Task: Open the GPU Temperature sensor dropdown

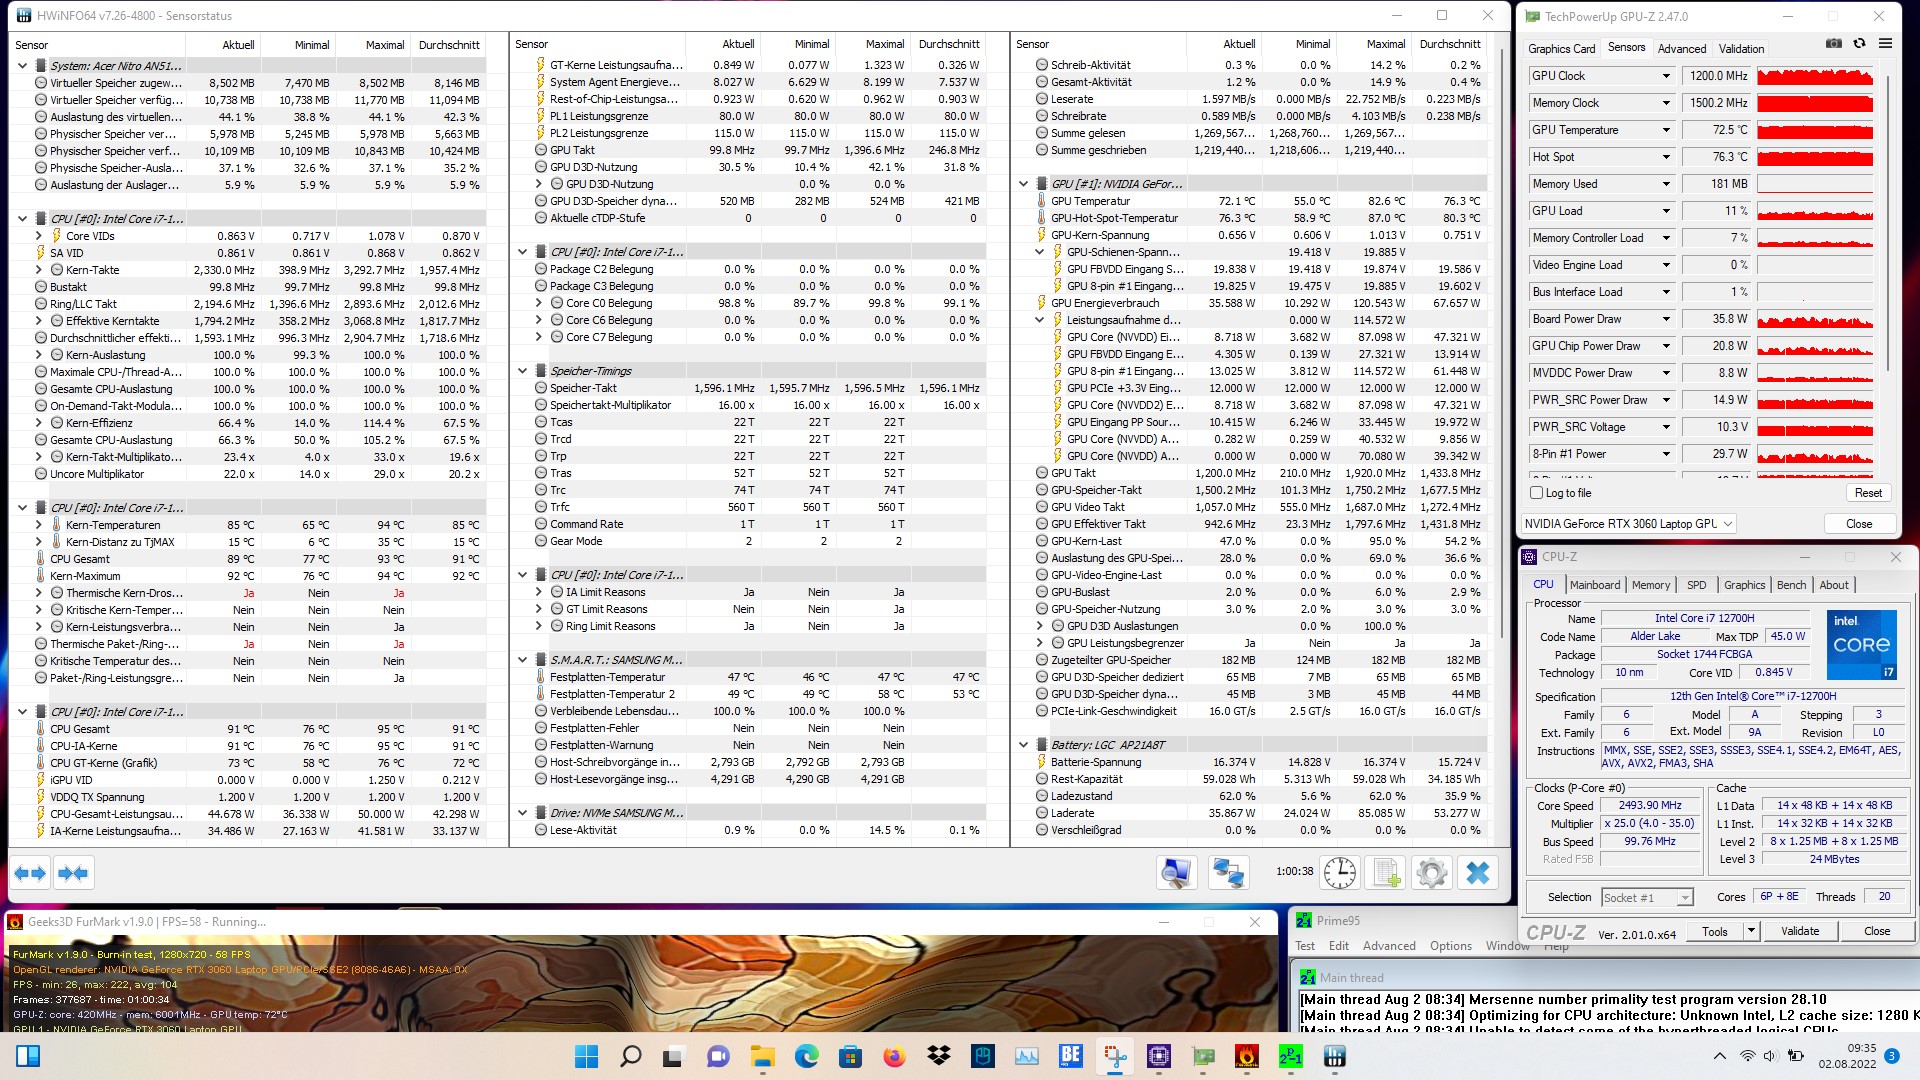Action: [1666, 130]
